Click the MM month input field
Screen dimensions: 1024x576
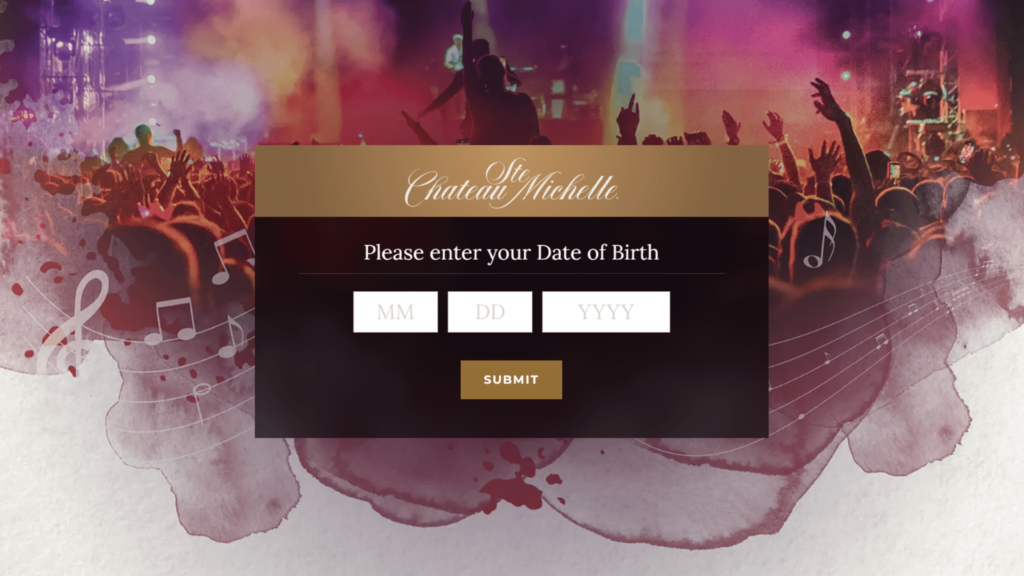point(395,312)
